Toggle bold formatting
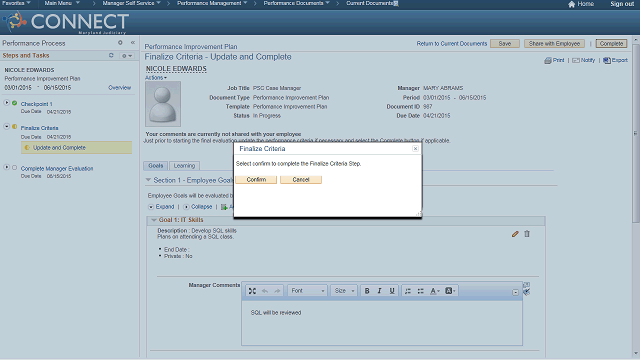 click(367, 291)
